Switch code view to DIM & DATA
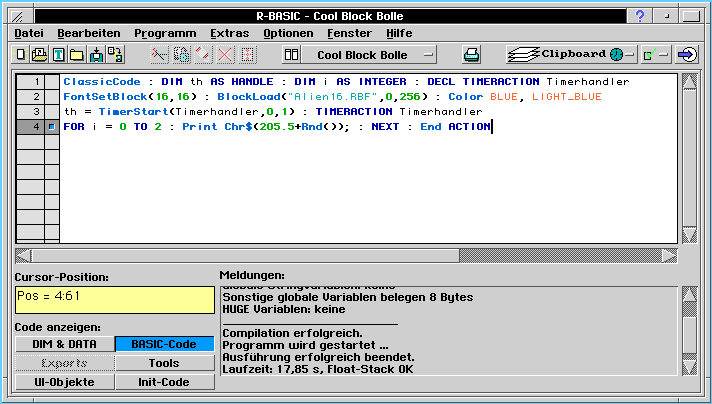This screenshot has width=712, height=404. (x=64, y=344)
